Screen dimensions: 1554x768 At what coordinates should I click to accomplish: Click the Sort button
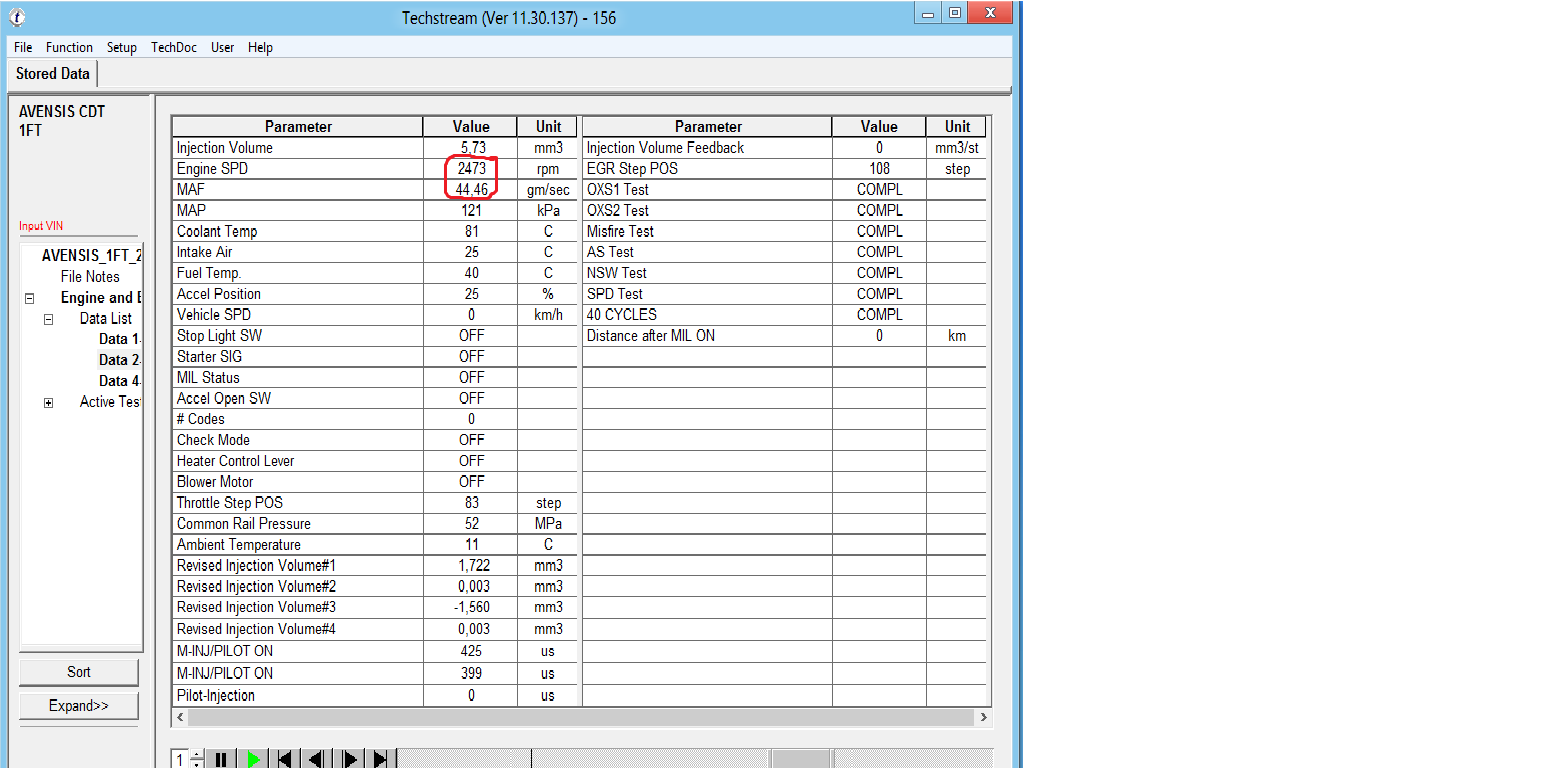coord(79,672)
